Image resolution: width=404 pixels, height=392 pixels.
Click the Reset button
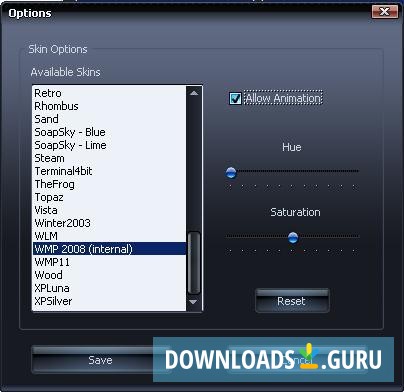[x=292, y=301]
